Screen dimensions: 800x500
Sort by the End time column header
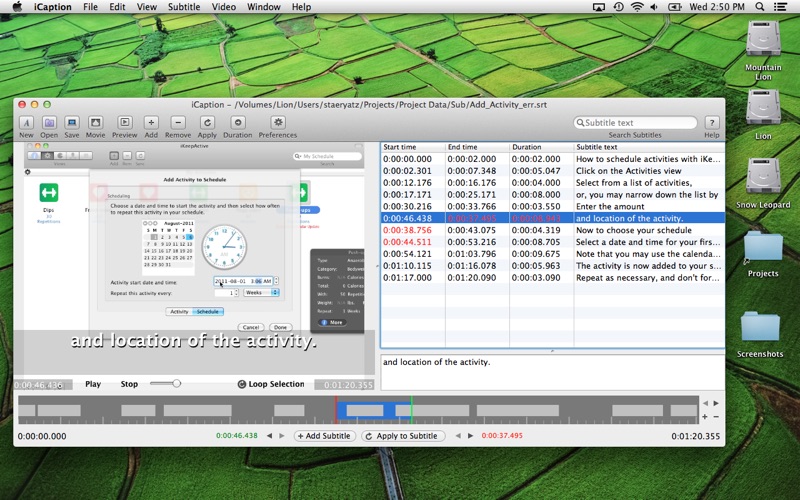(x=477, y=147)
